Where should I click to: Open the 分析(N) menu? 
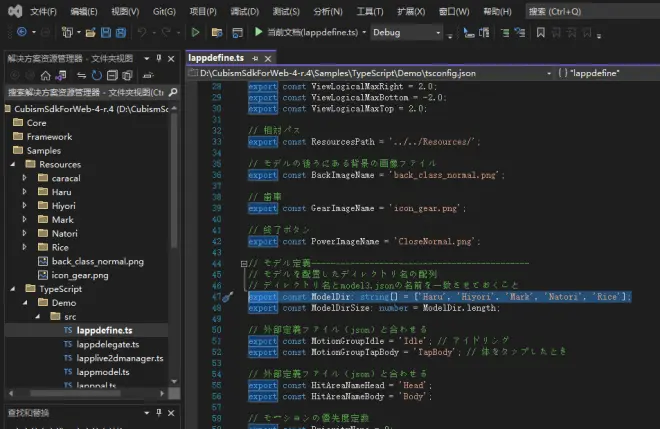pos(328,11)
